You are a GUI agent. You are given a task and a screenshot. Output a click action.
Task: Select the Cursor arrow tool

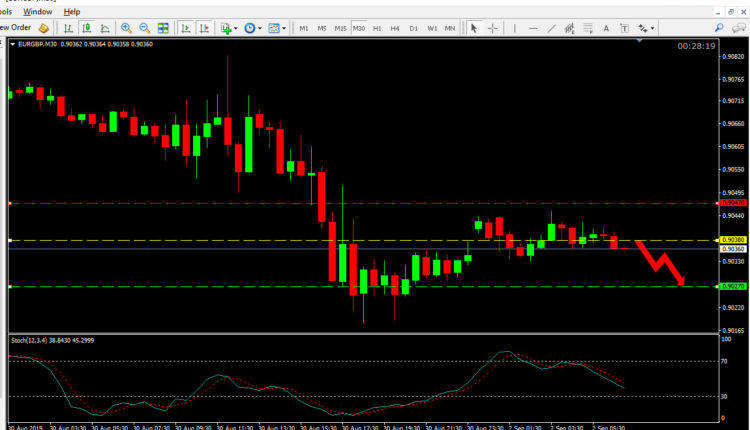(x=474, y=29)
